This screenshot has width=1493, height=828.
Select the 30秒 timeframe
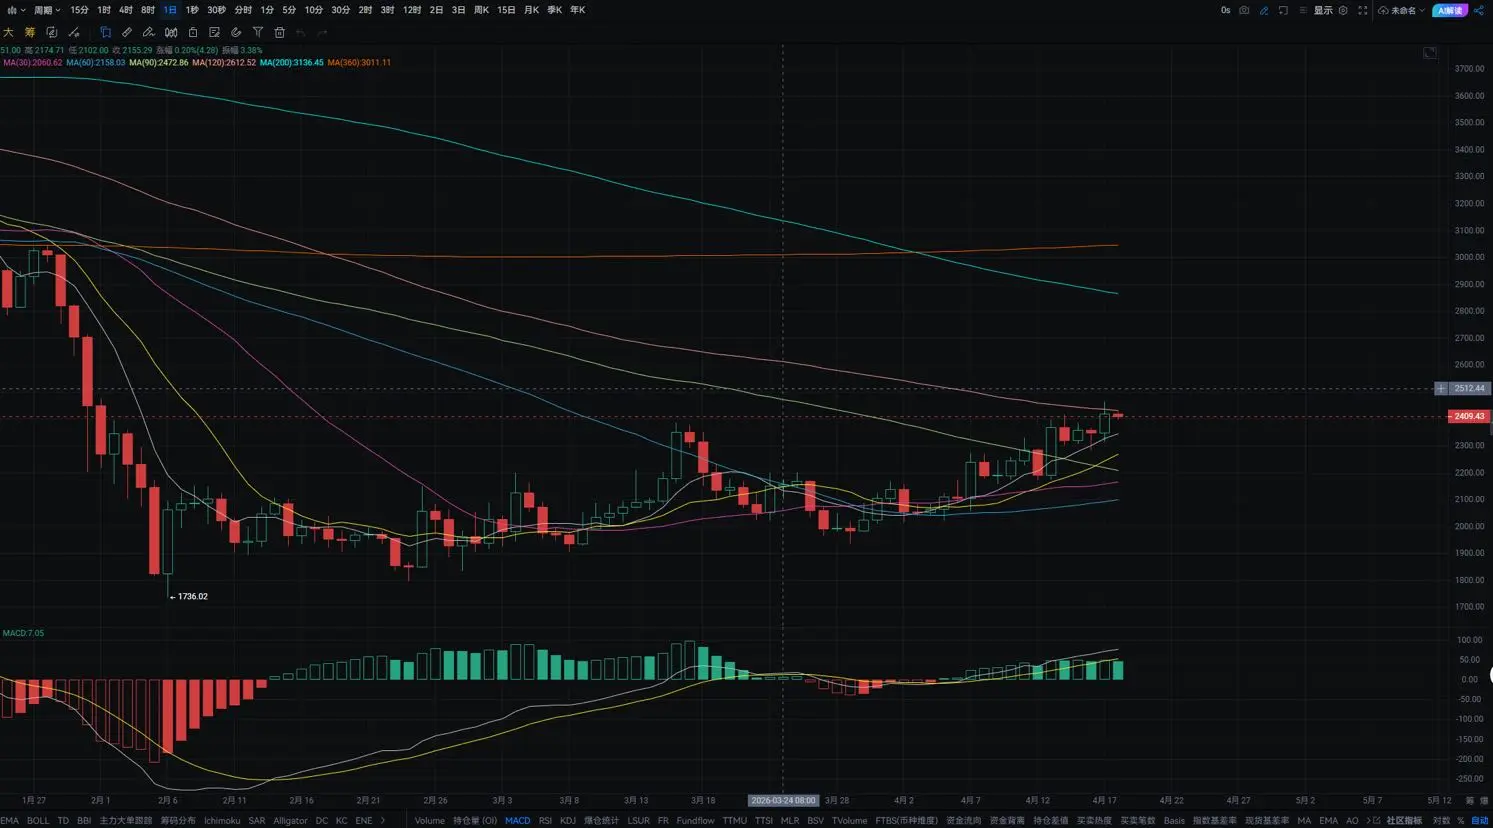[216, 10]
